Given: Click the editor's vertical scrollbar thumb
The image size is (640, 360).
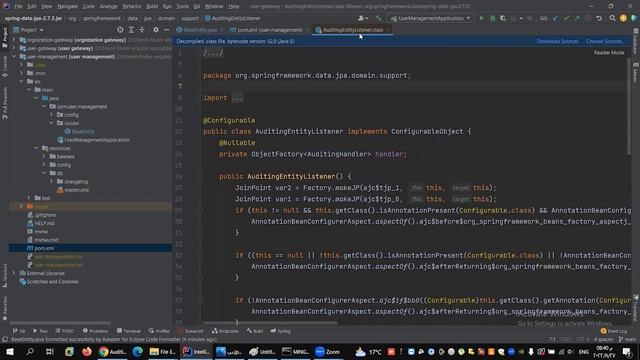Looking at the screenshot, I should pos(629,106).
